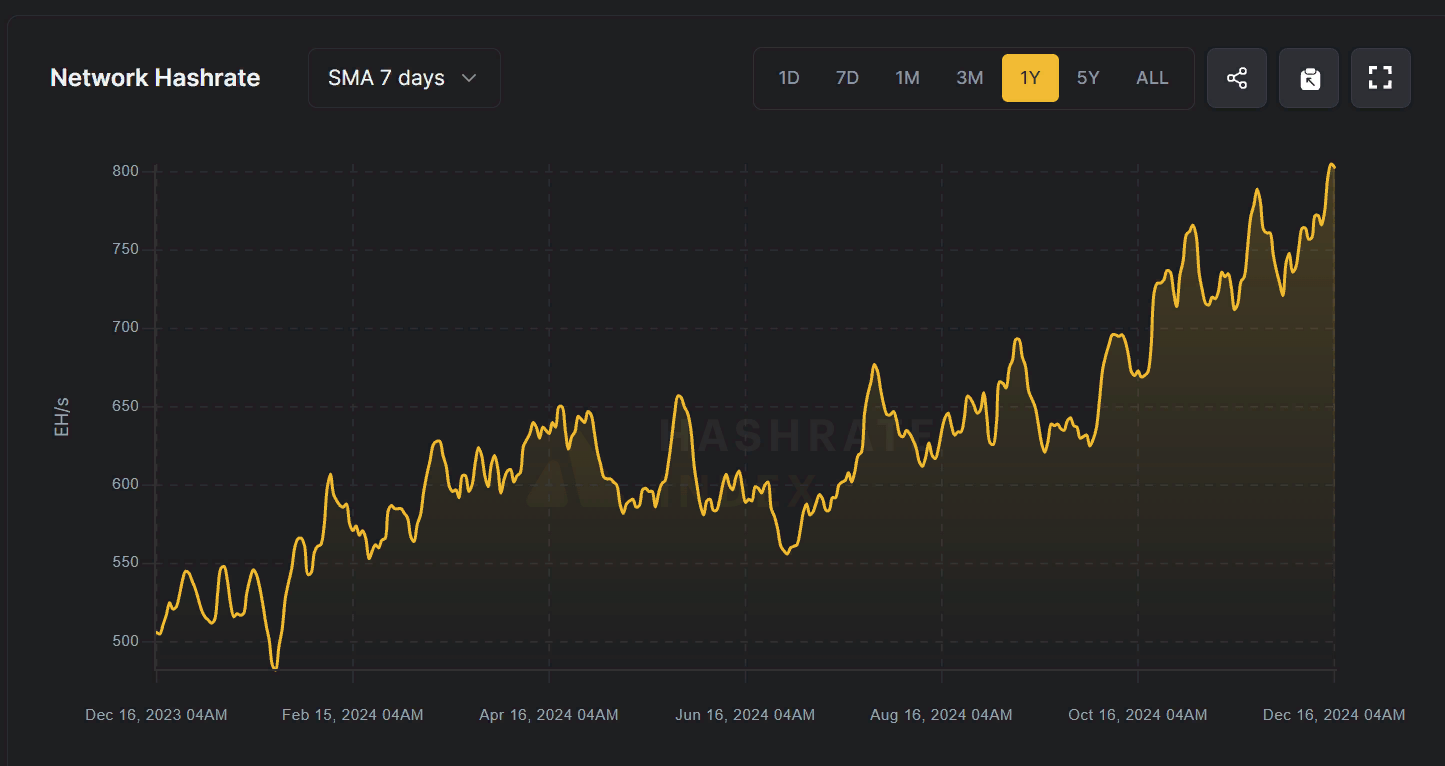Click the 600 y-axis label

125,485
